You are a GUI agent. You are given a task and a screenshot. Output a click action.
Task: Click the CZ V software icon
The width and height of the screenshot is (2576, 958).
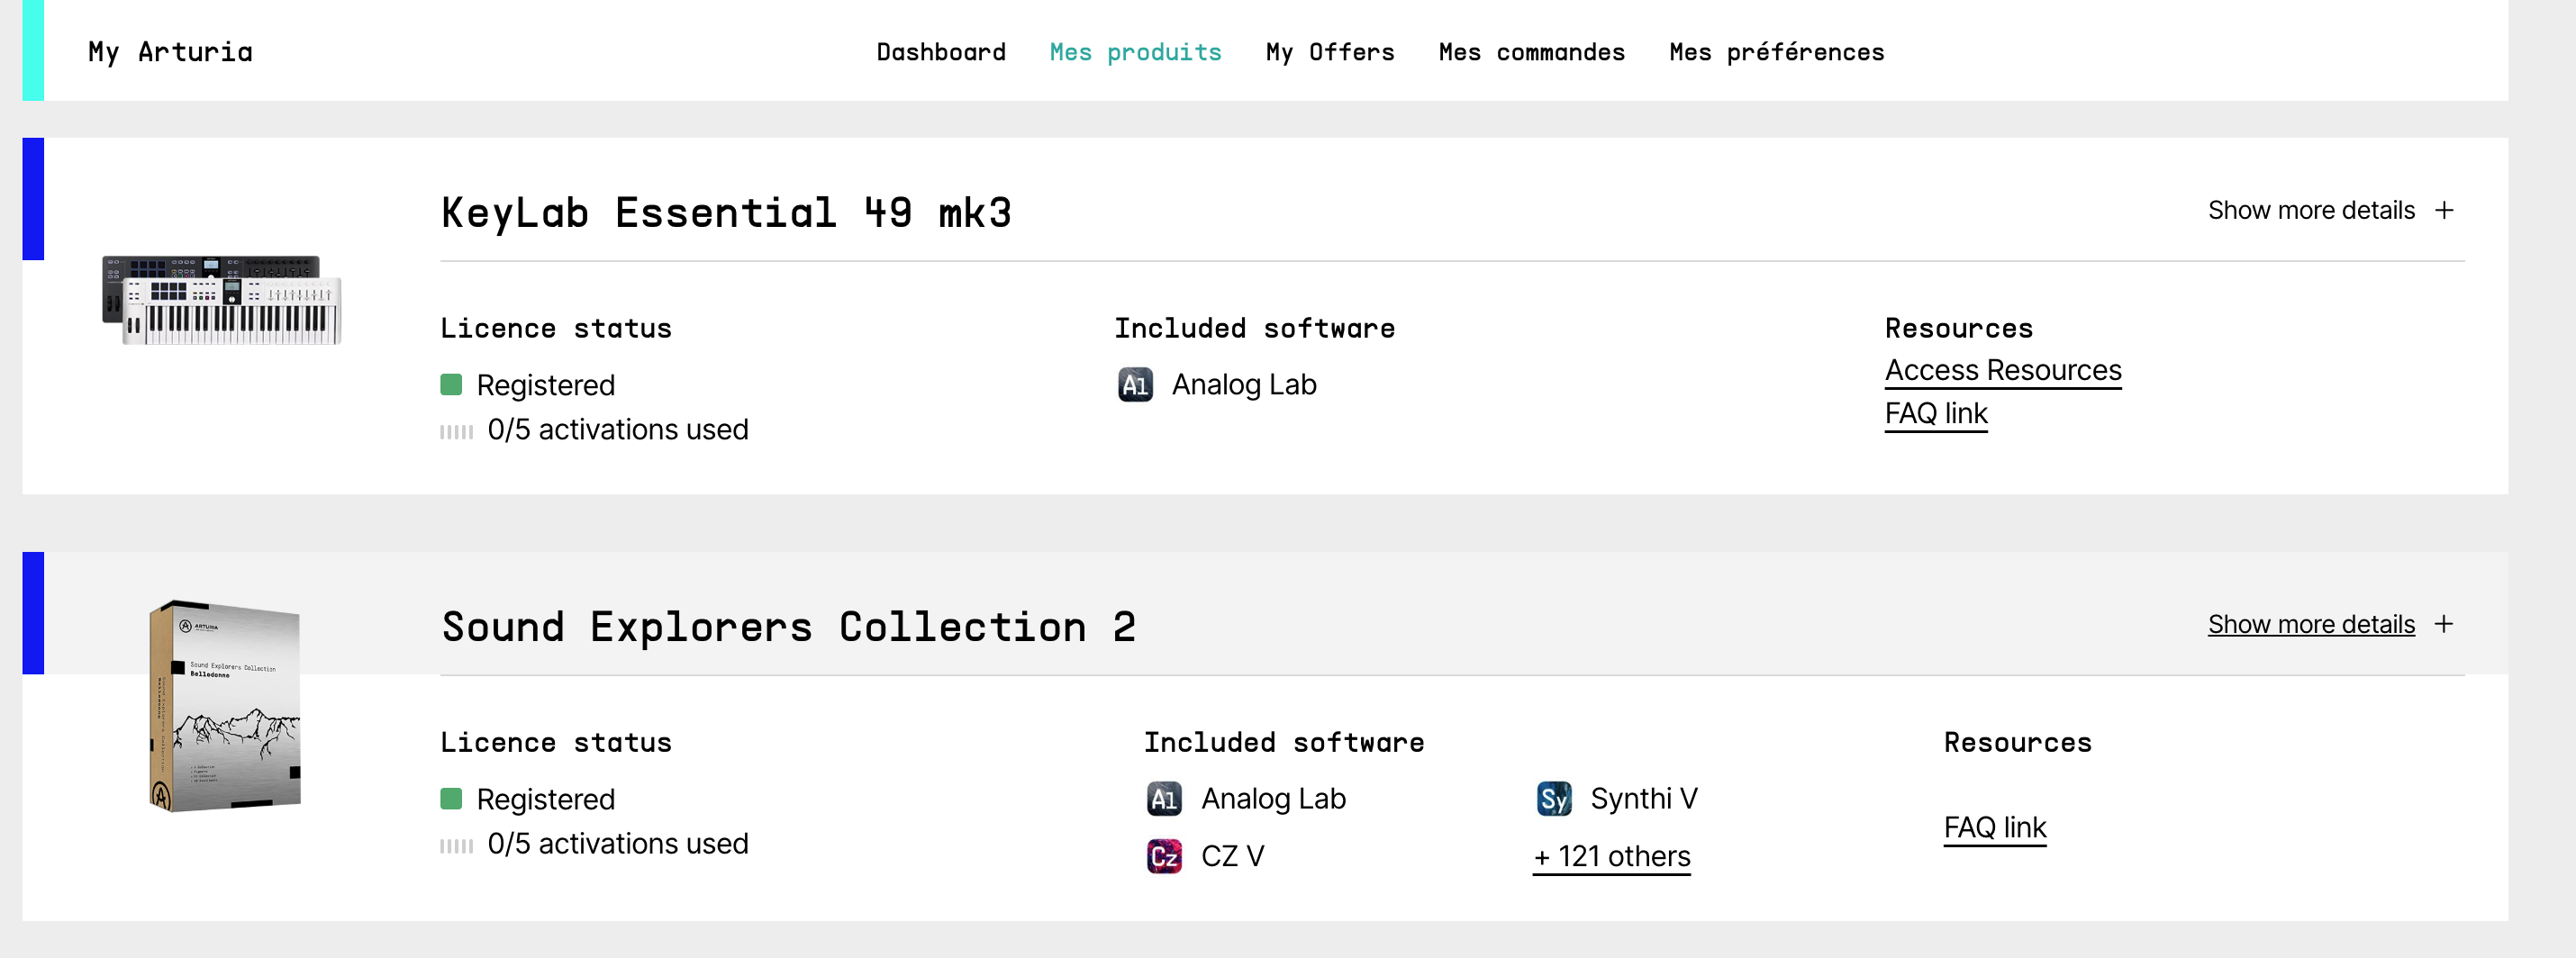point(1164,857)
